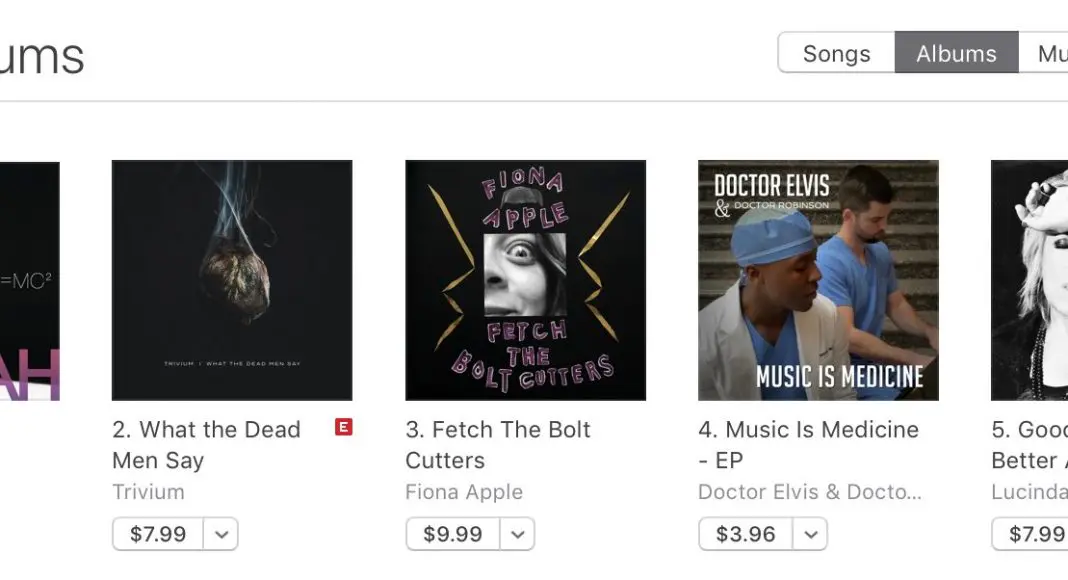Open the options arrow next to $9.99

[517, 534]
